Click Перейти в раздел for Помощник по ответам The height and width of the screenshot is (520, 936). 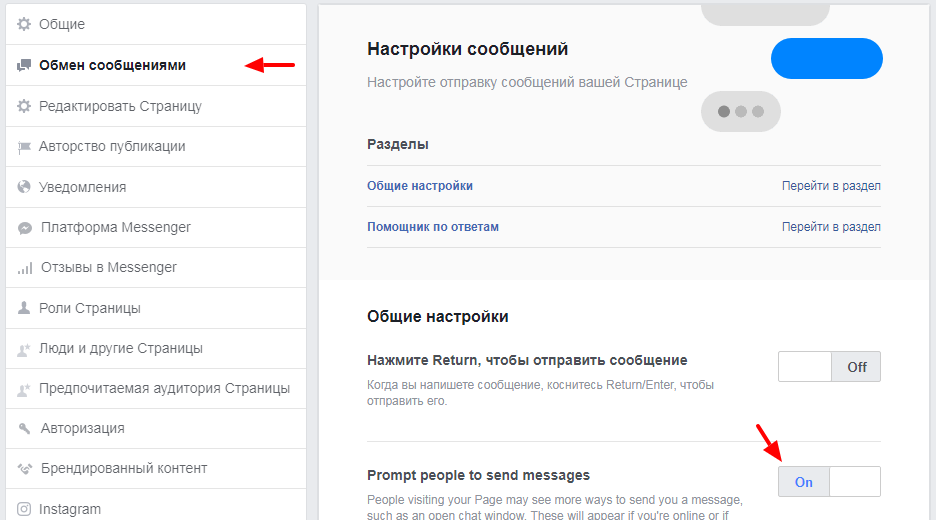coord(831,227)
